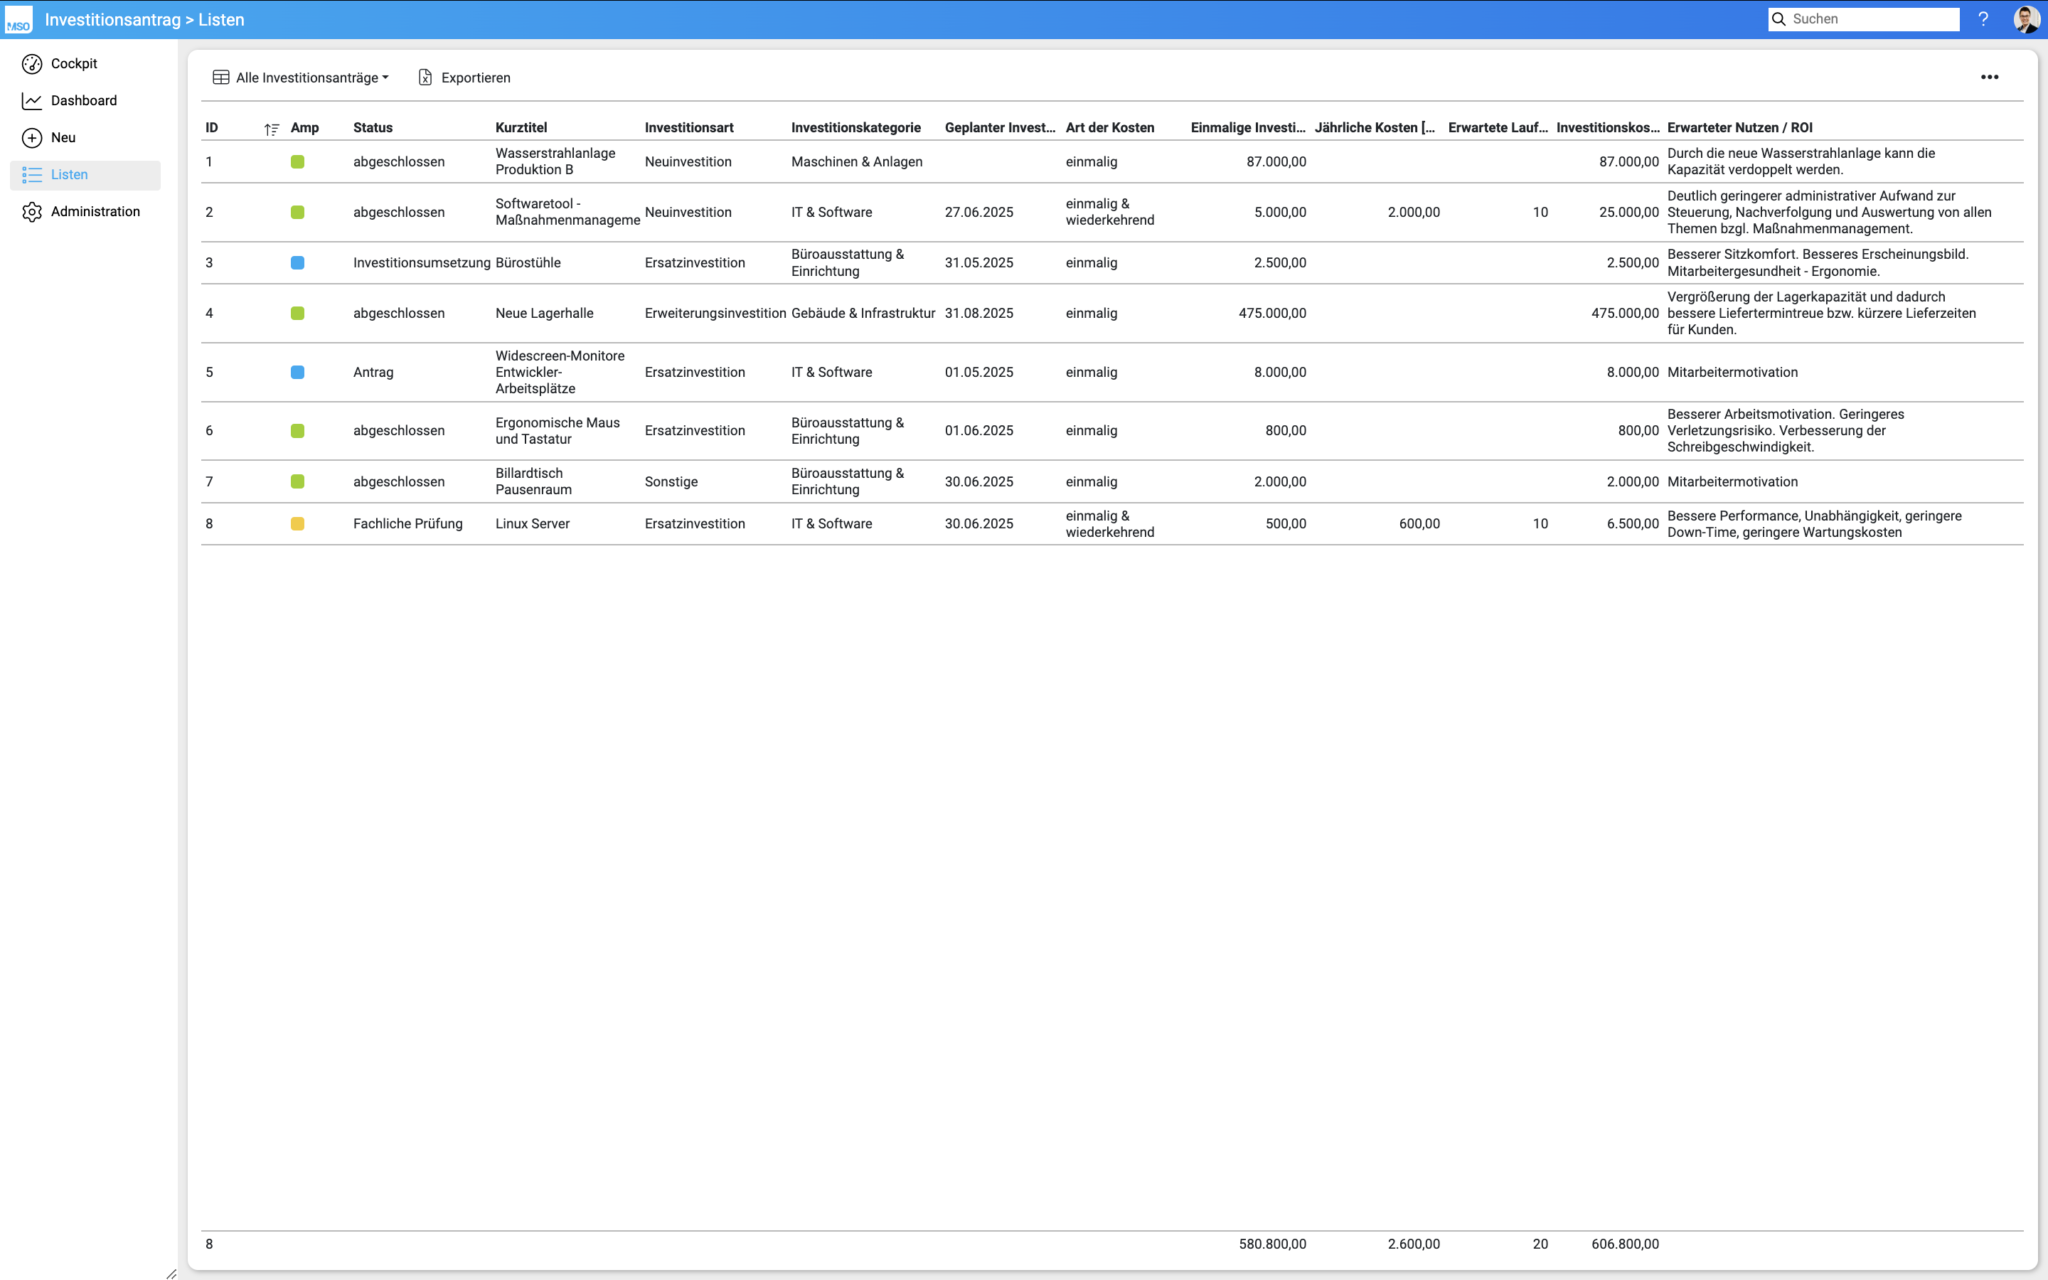The width and height of the screenshot is (2048, 1280).
Task: Click the Sonstige investment type cell
Action: point(671,482)
